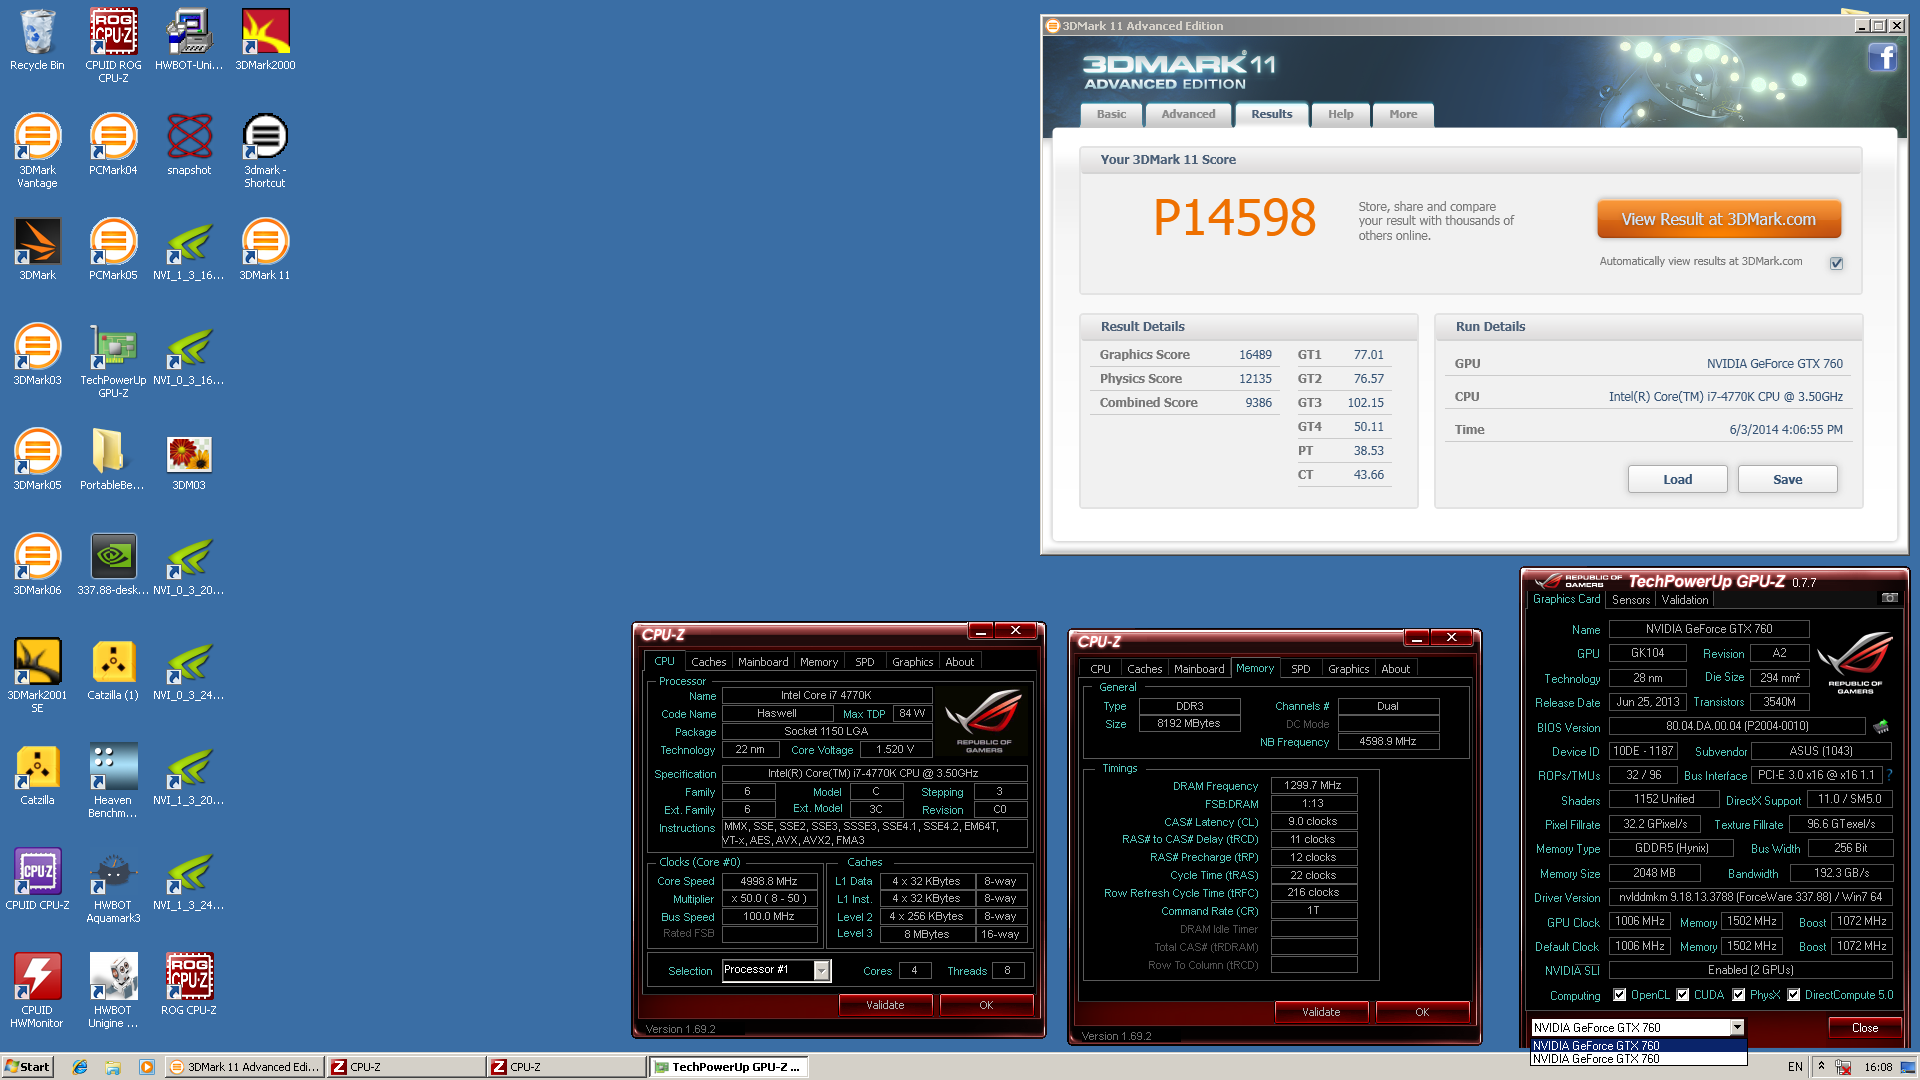1920x1080 pixels.
Task: Click the EN language indicator in tray
Action: (1795, 1067)
